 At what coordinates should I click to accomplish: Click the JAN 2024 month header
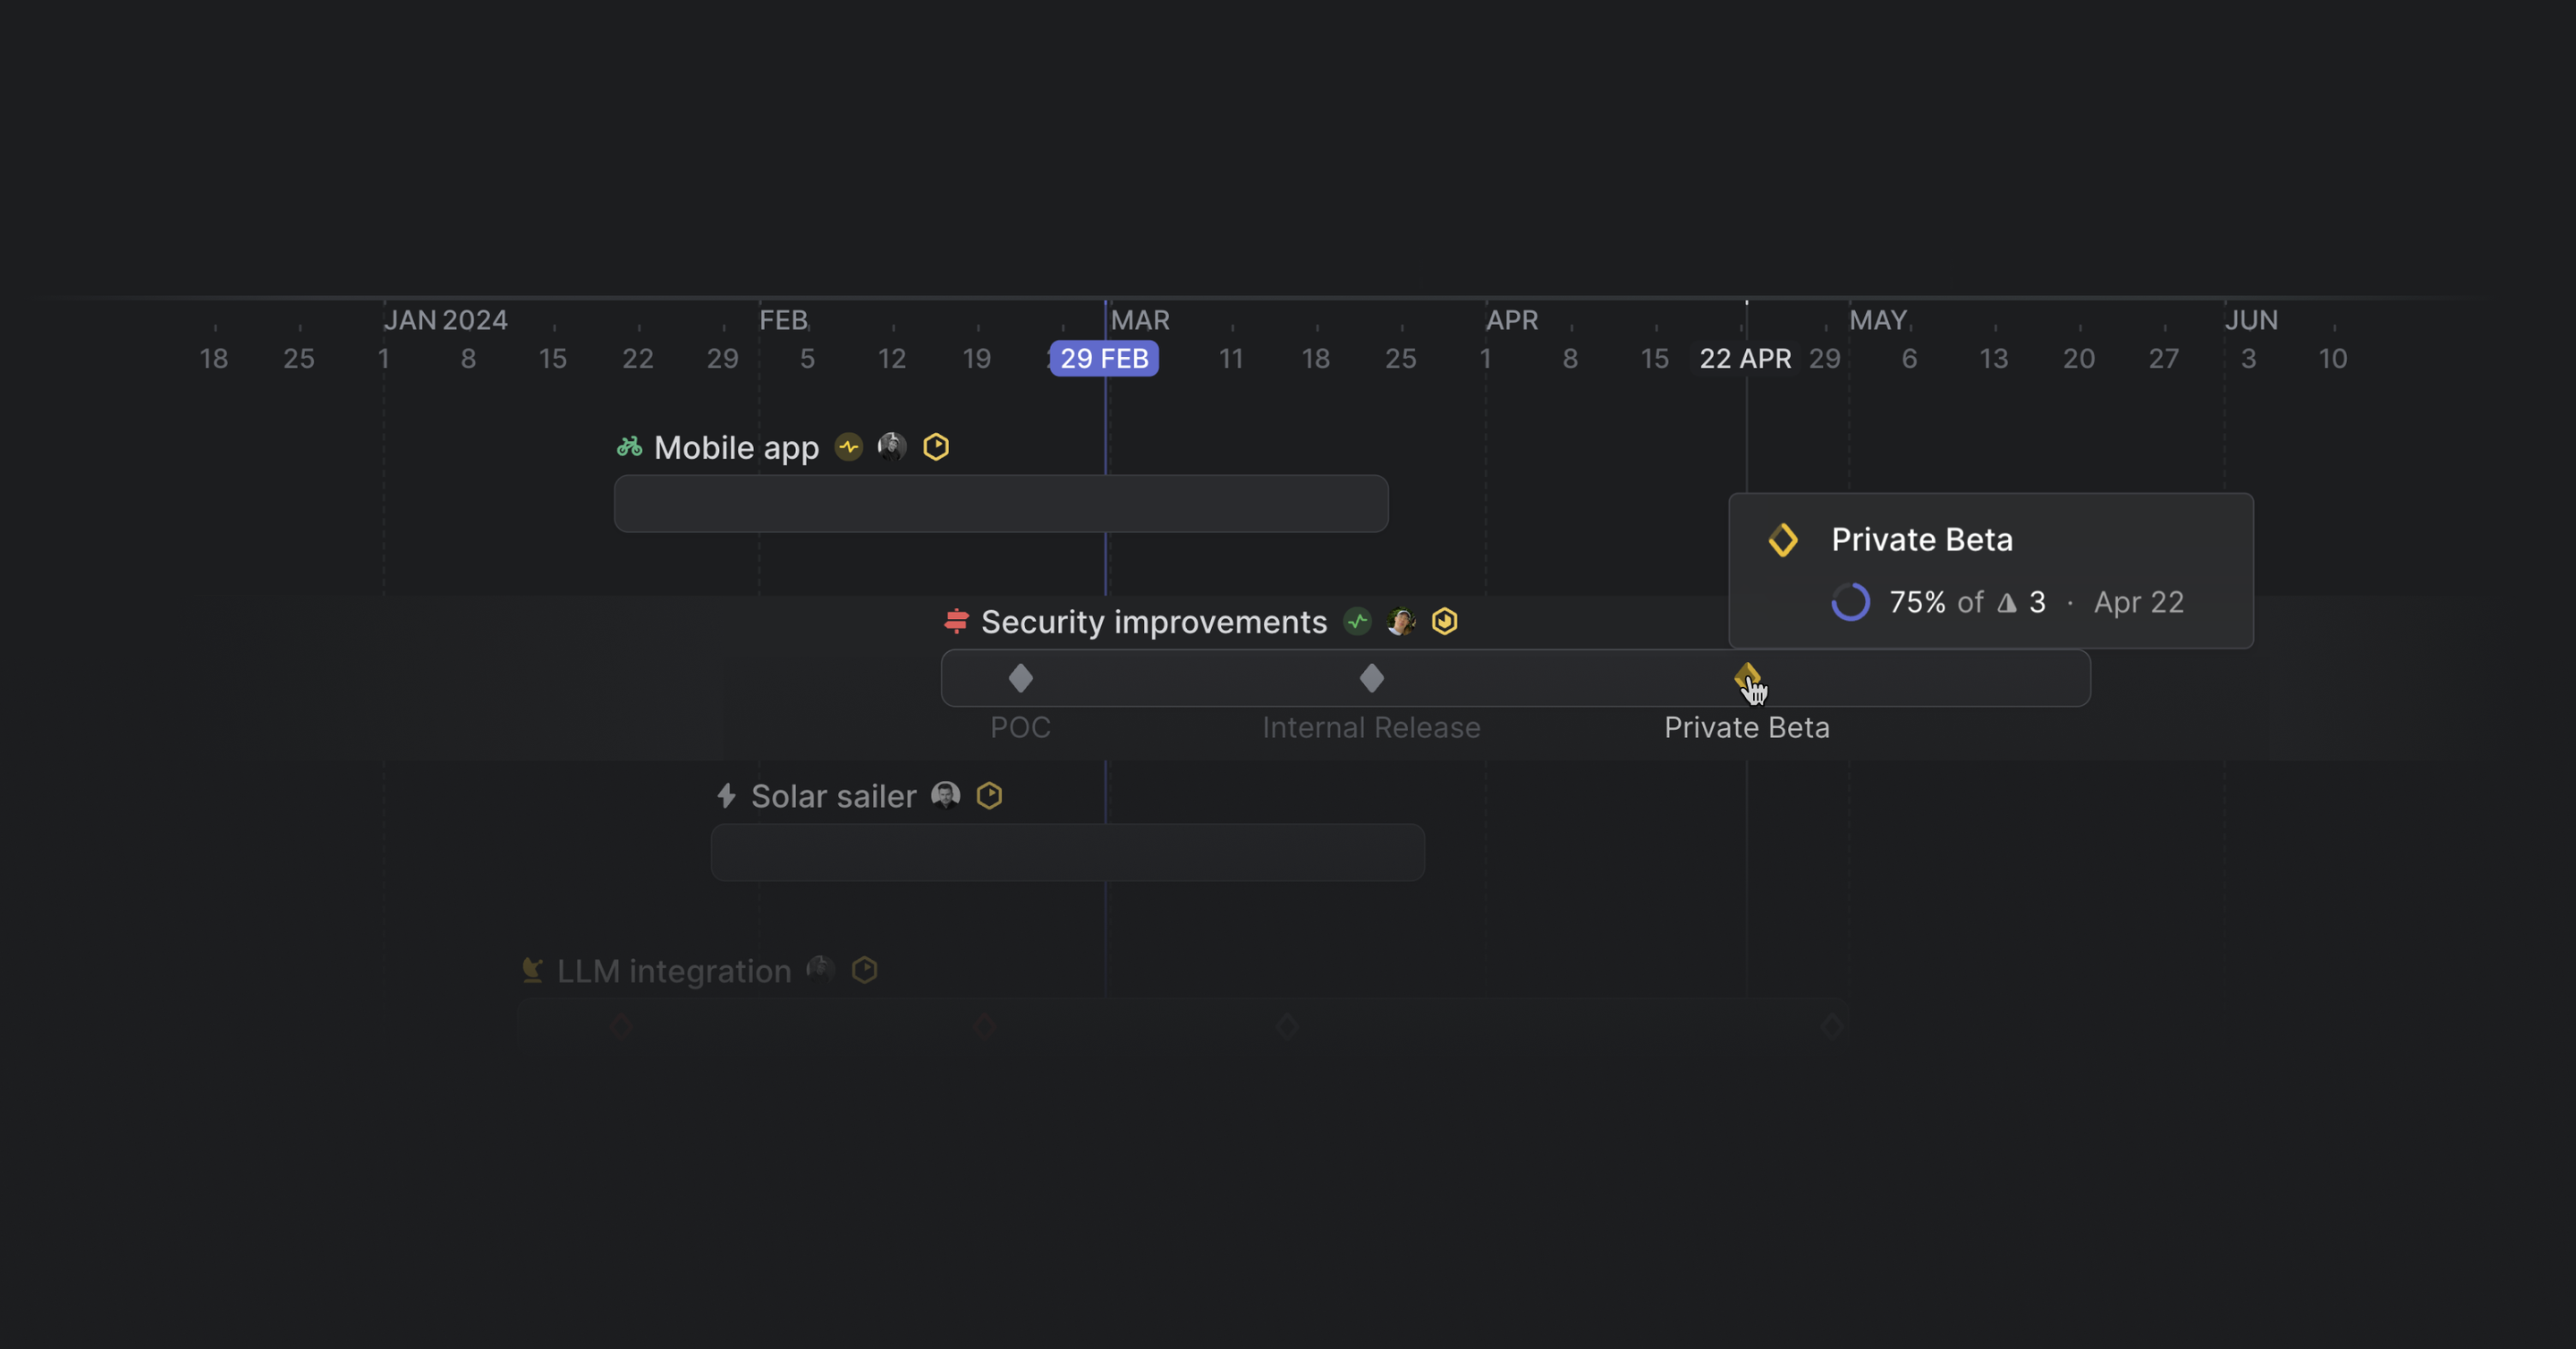click(447, 319)
